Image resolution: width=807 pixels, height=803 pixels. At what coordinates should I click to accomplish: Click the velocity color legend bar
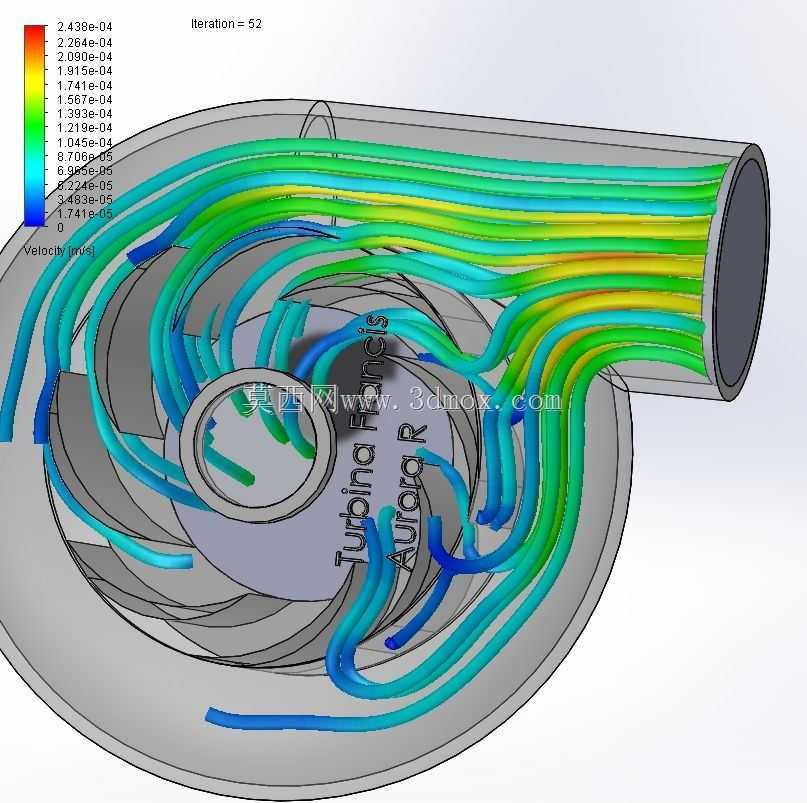pos(34,125)
